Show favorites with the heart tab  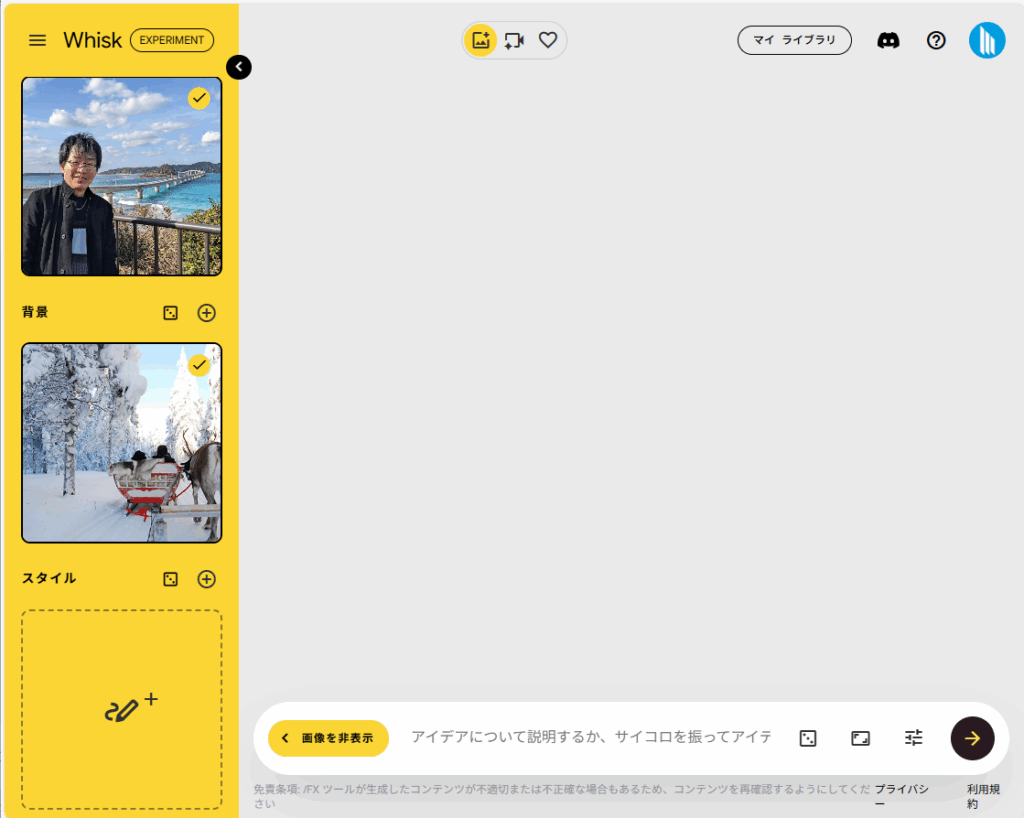[x=547, y=40]
